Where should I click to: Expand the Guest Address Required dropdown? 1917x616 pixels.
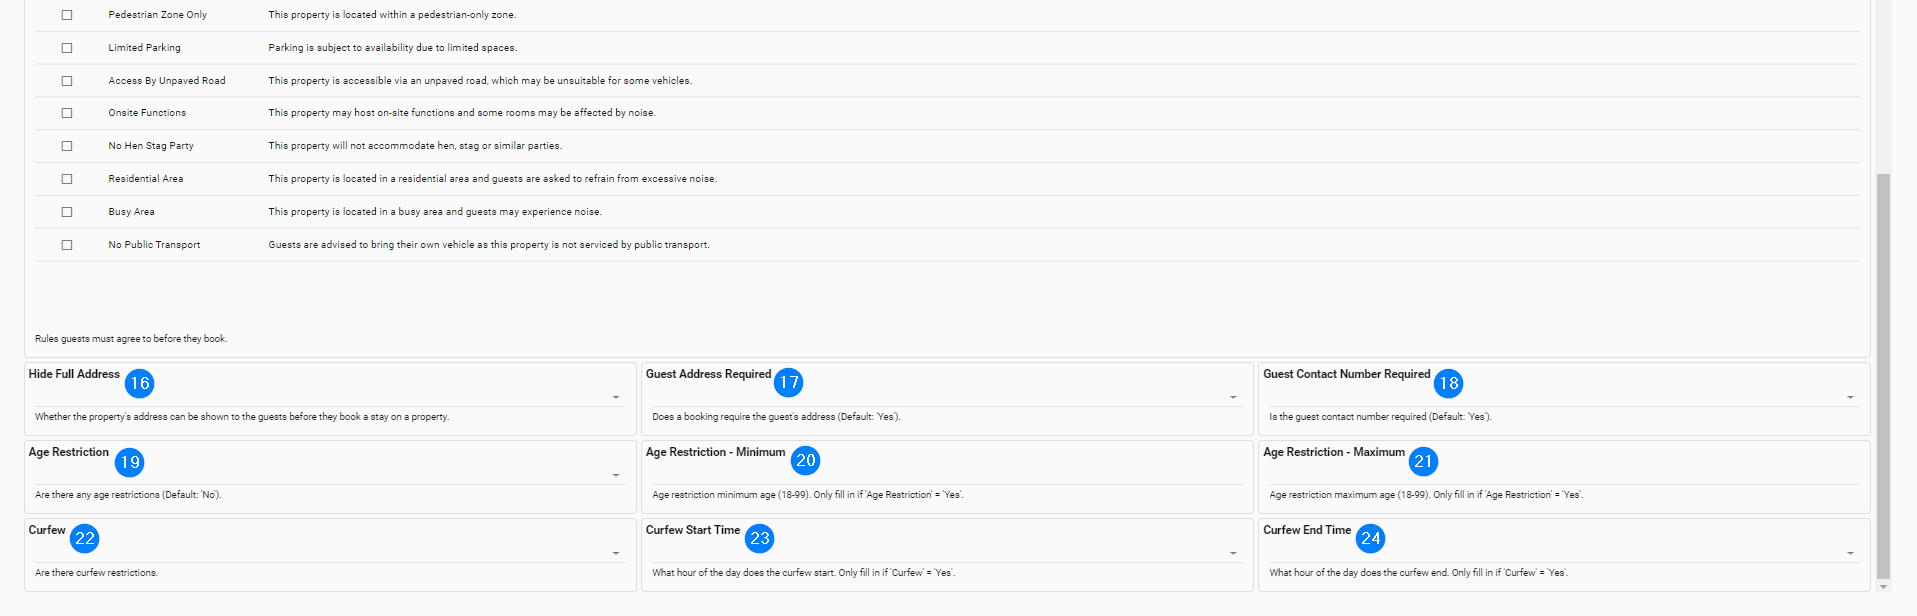point(1233,397)
